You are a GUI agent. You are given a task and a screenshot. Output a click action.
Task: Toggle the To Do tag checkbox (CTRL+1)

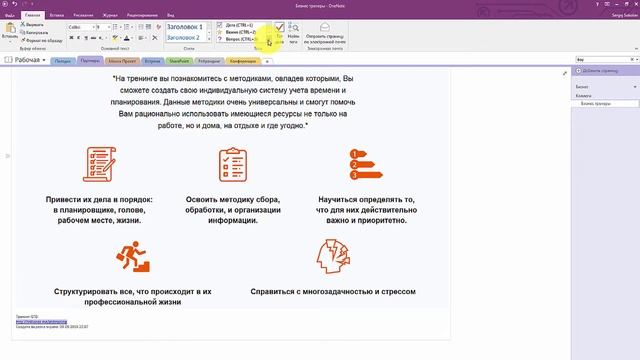220,25
